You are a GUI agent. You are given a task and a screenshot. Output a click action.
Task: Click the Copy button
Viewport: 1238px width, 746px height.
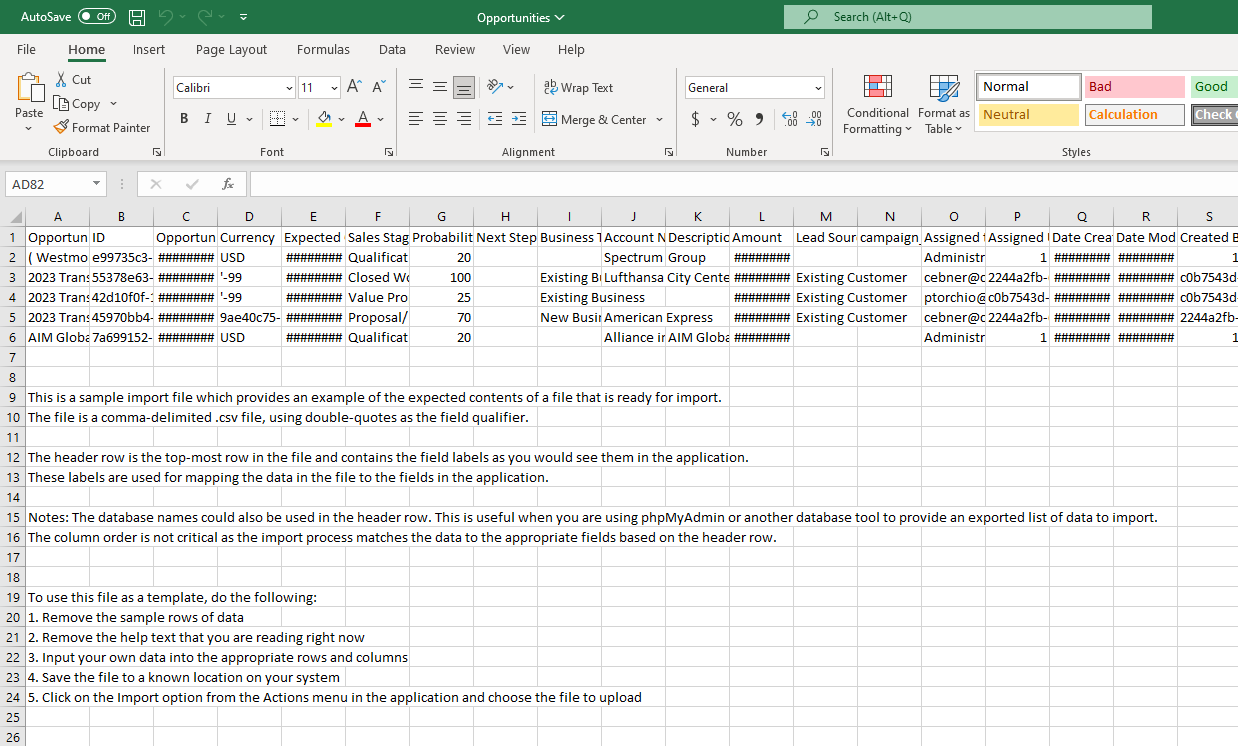[77, 103]
